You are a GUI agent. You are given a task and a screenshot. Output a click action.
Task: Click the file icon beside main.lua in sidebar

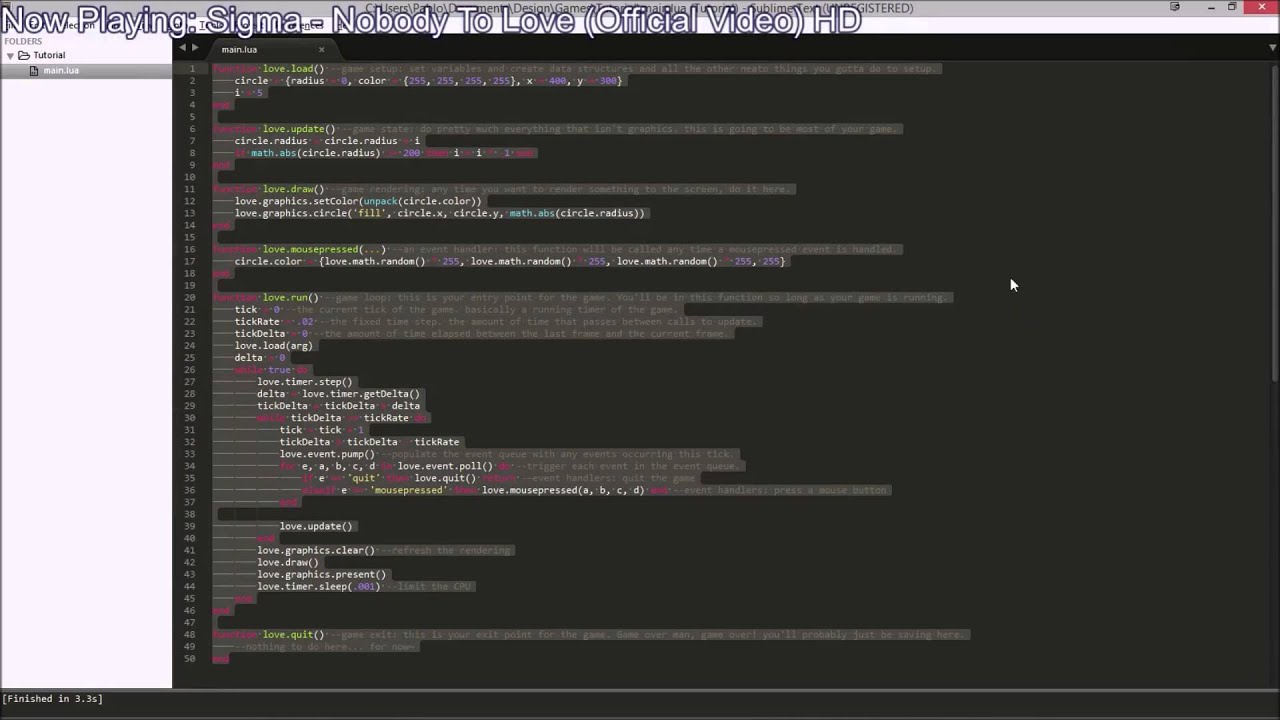[35, 71]
